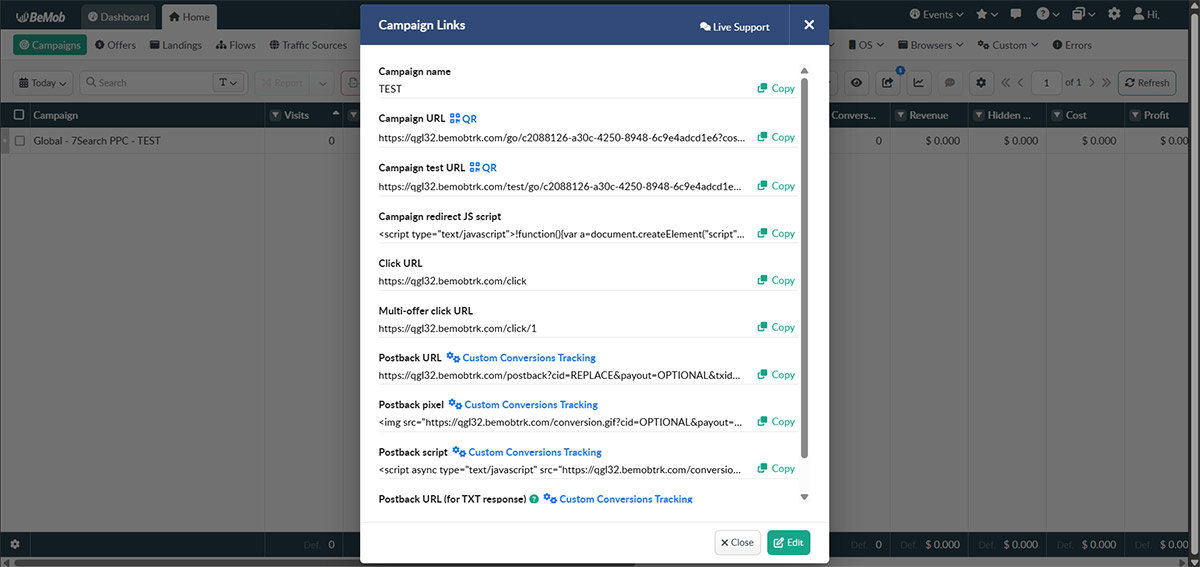The width and height of the screenshot is (1200, 567).
Task: Open the Visits column filter
Action: [x=276, y=115]
